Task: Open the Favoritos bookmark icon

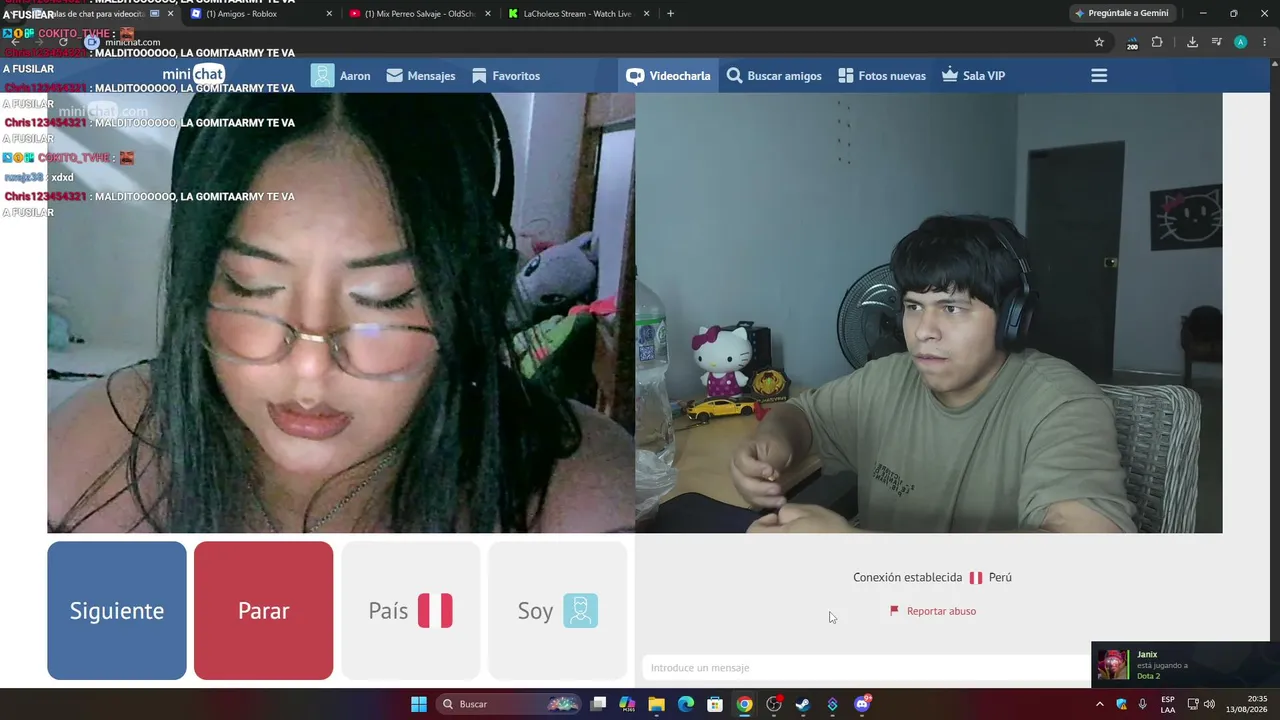Action: click(x=479, y=76)
